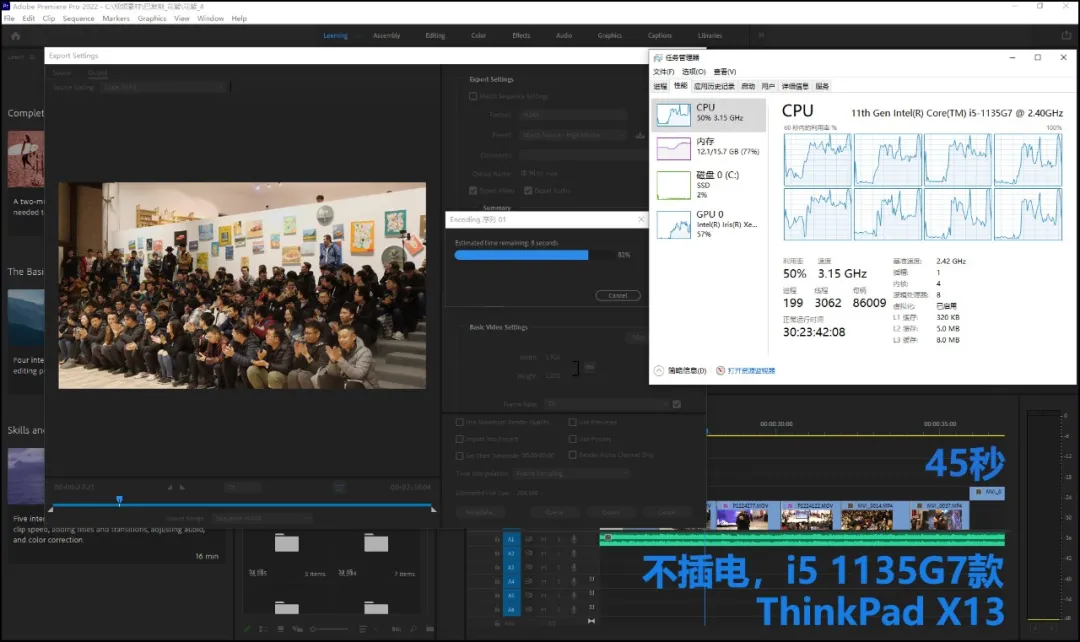The width and height of the screenshot is (1080, 642).
Task: Open the Frame Rate dropdown
Action: pos(606,404)
